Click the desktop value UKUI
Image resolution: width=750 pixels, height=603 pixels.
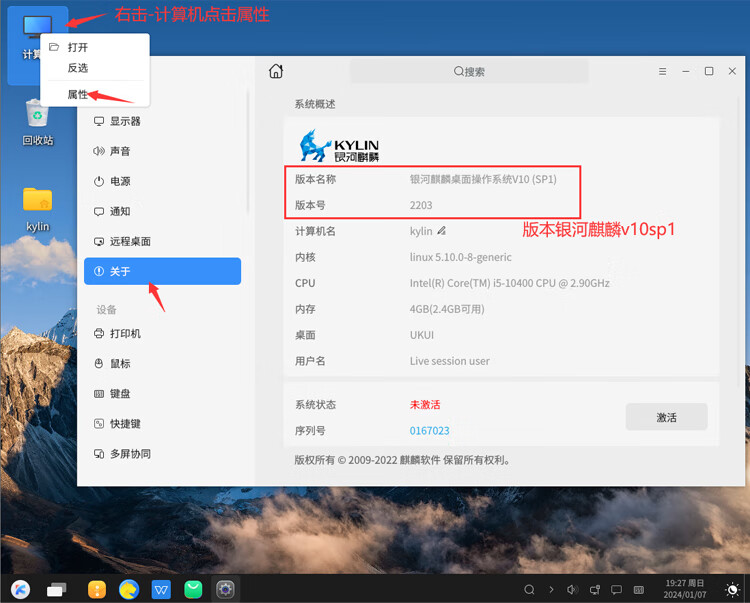tap(422, 335)
